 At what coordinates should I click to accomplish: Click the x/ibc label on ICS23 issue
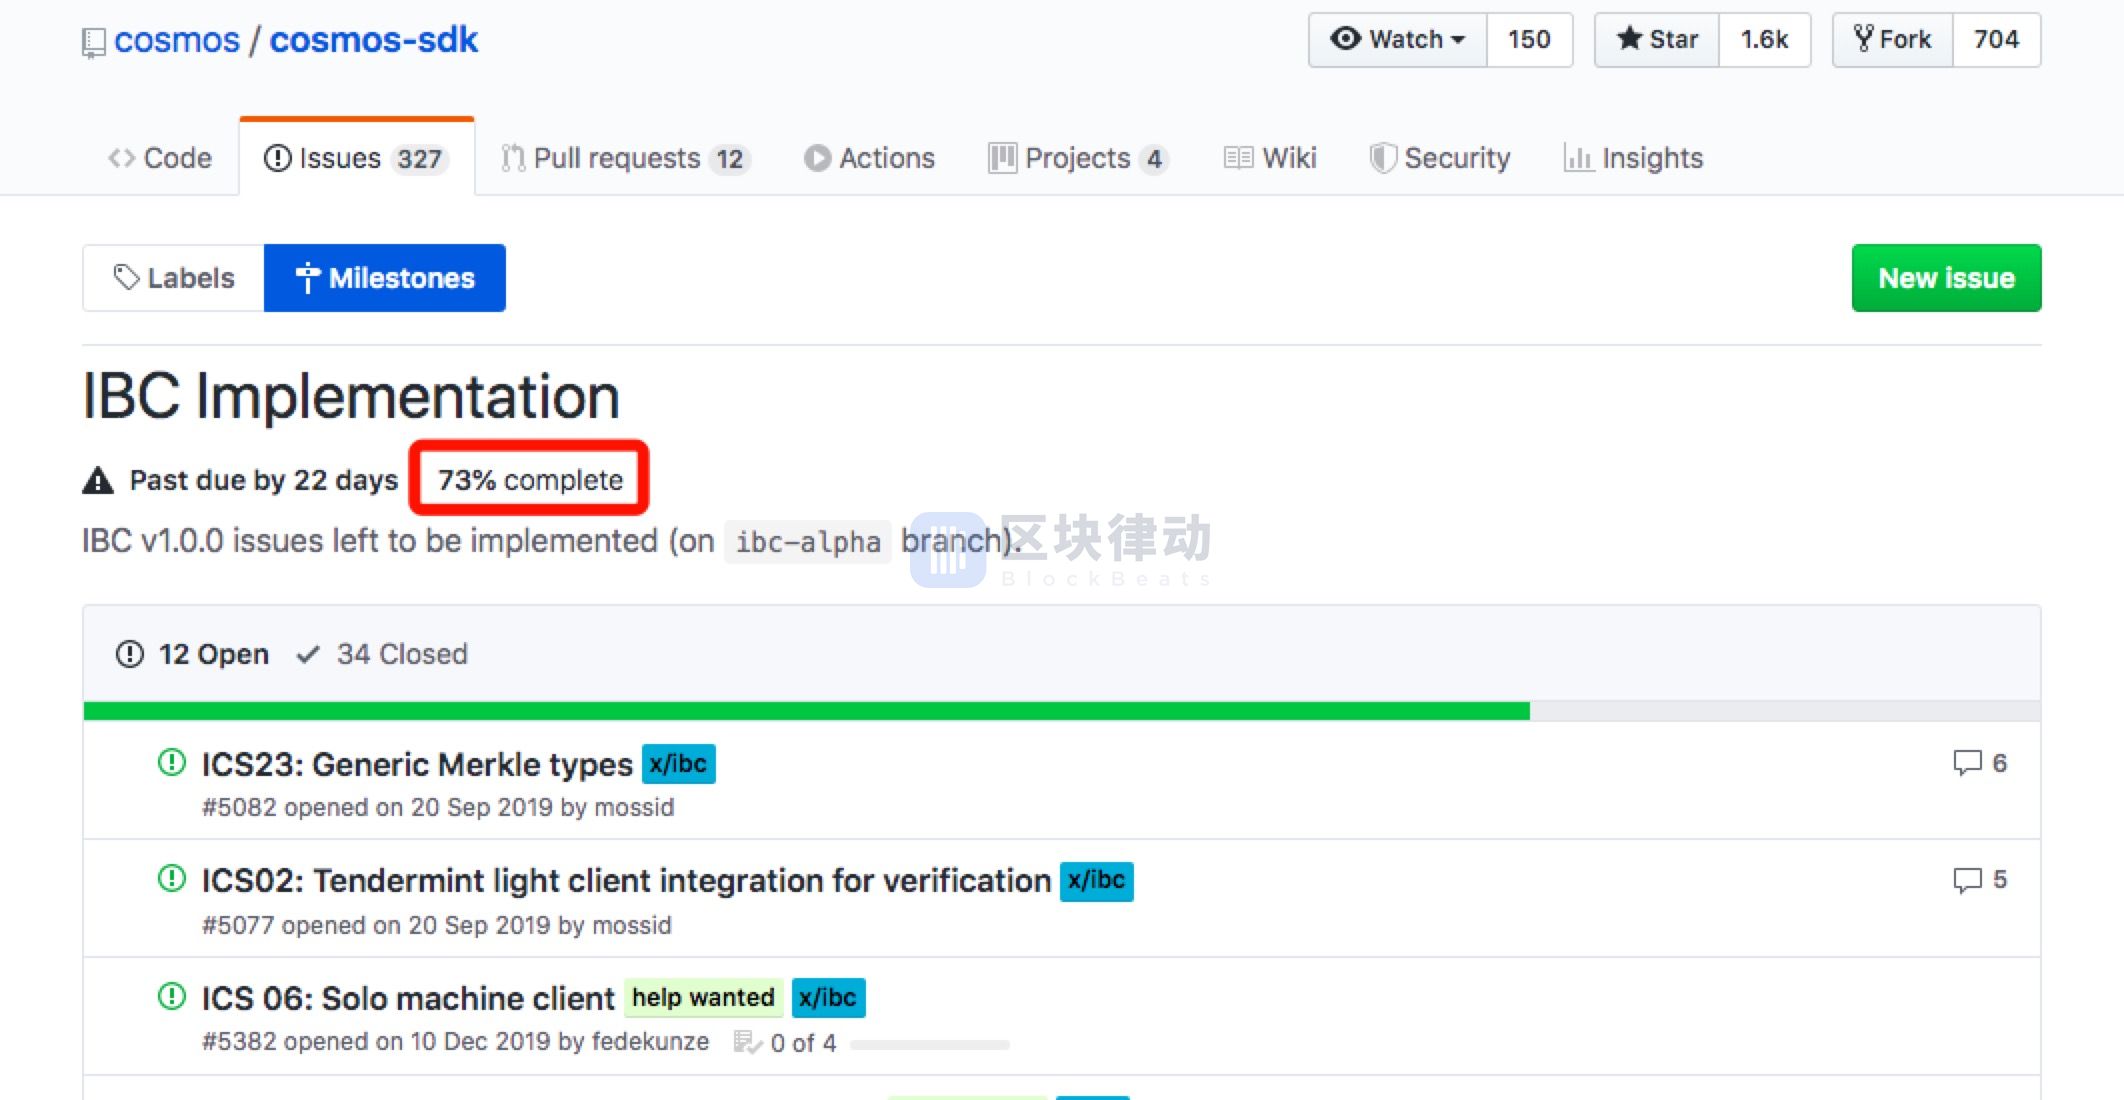click(678, 764)
